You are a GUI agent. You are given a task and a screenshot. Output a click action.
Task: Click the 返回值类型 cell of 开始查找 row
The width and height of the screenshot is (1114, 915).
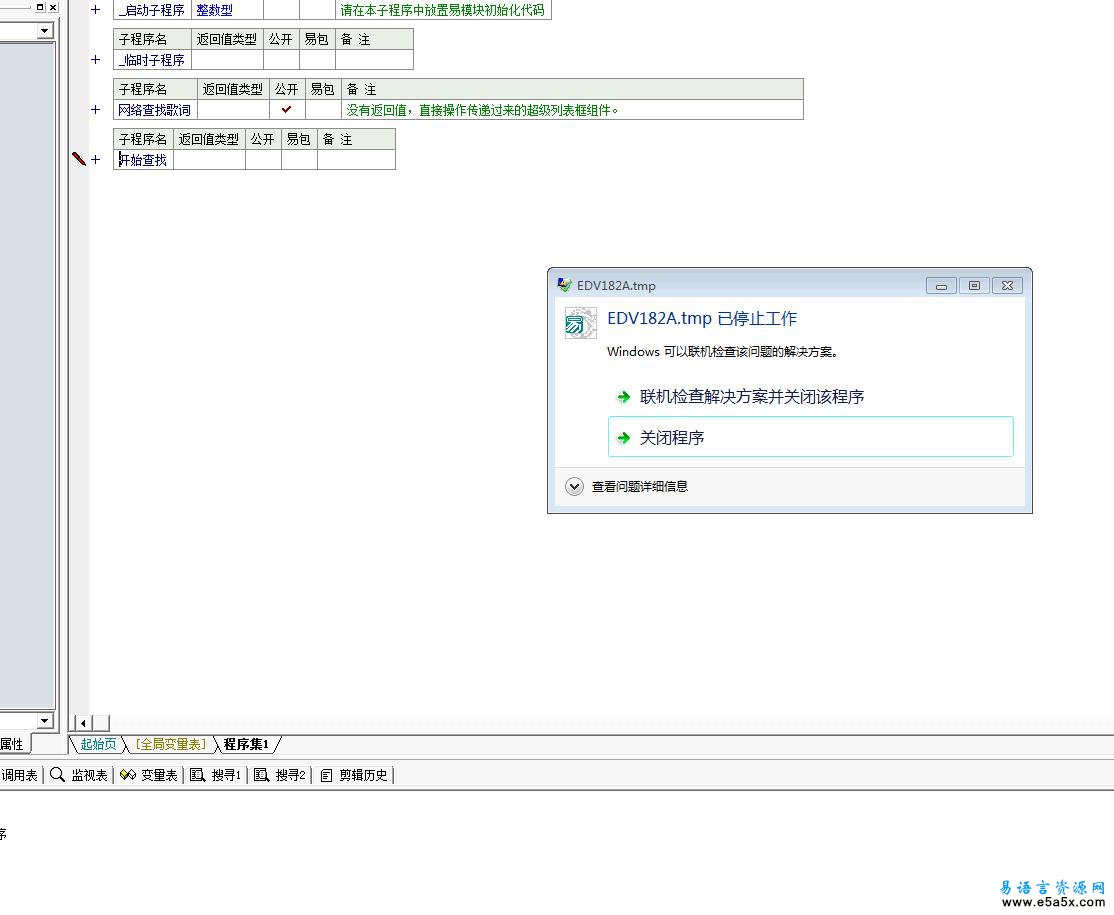(210, 160)
